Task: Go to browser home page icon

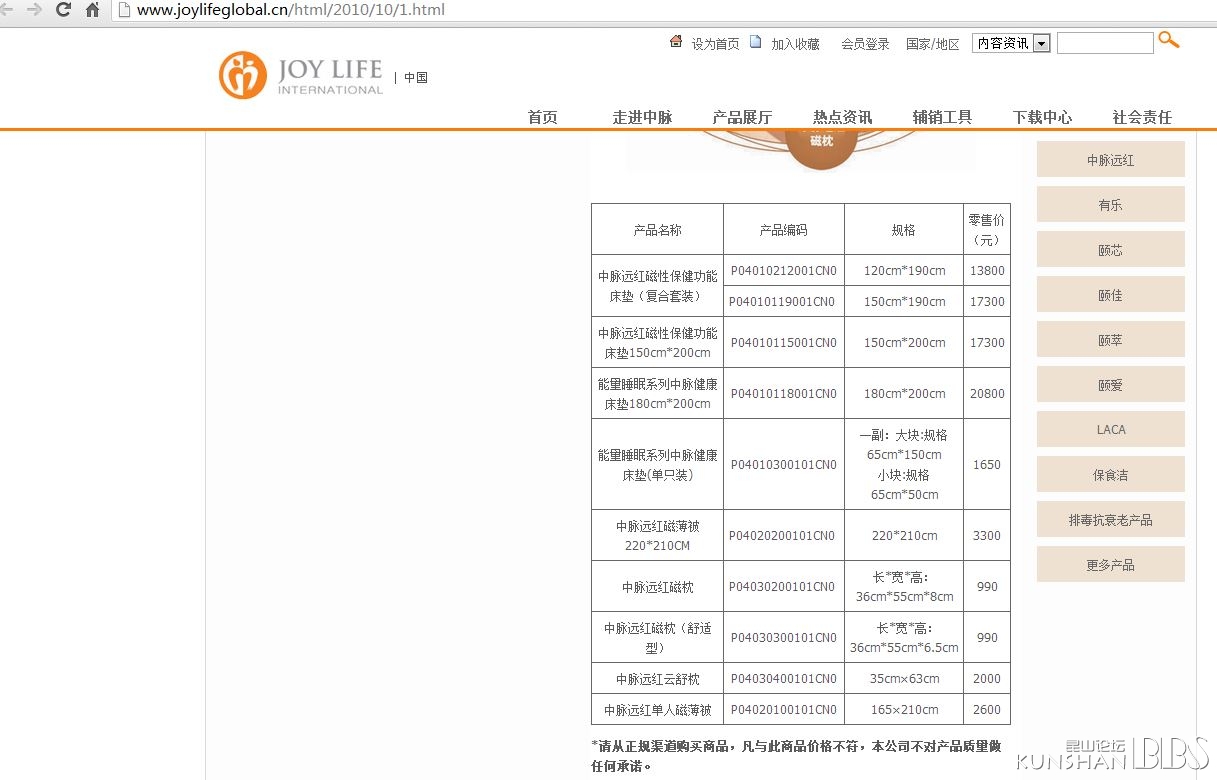Action: click(x=92, y=10)
